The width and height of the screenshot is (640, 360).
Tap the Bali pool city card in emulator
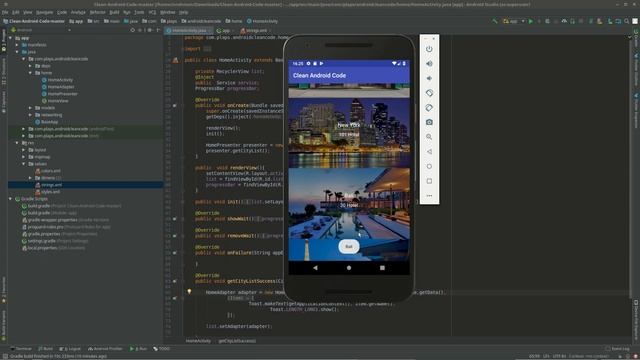pyautogui.click(x=349, y=204)
